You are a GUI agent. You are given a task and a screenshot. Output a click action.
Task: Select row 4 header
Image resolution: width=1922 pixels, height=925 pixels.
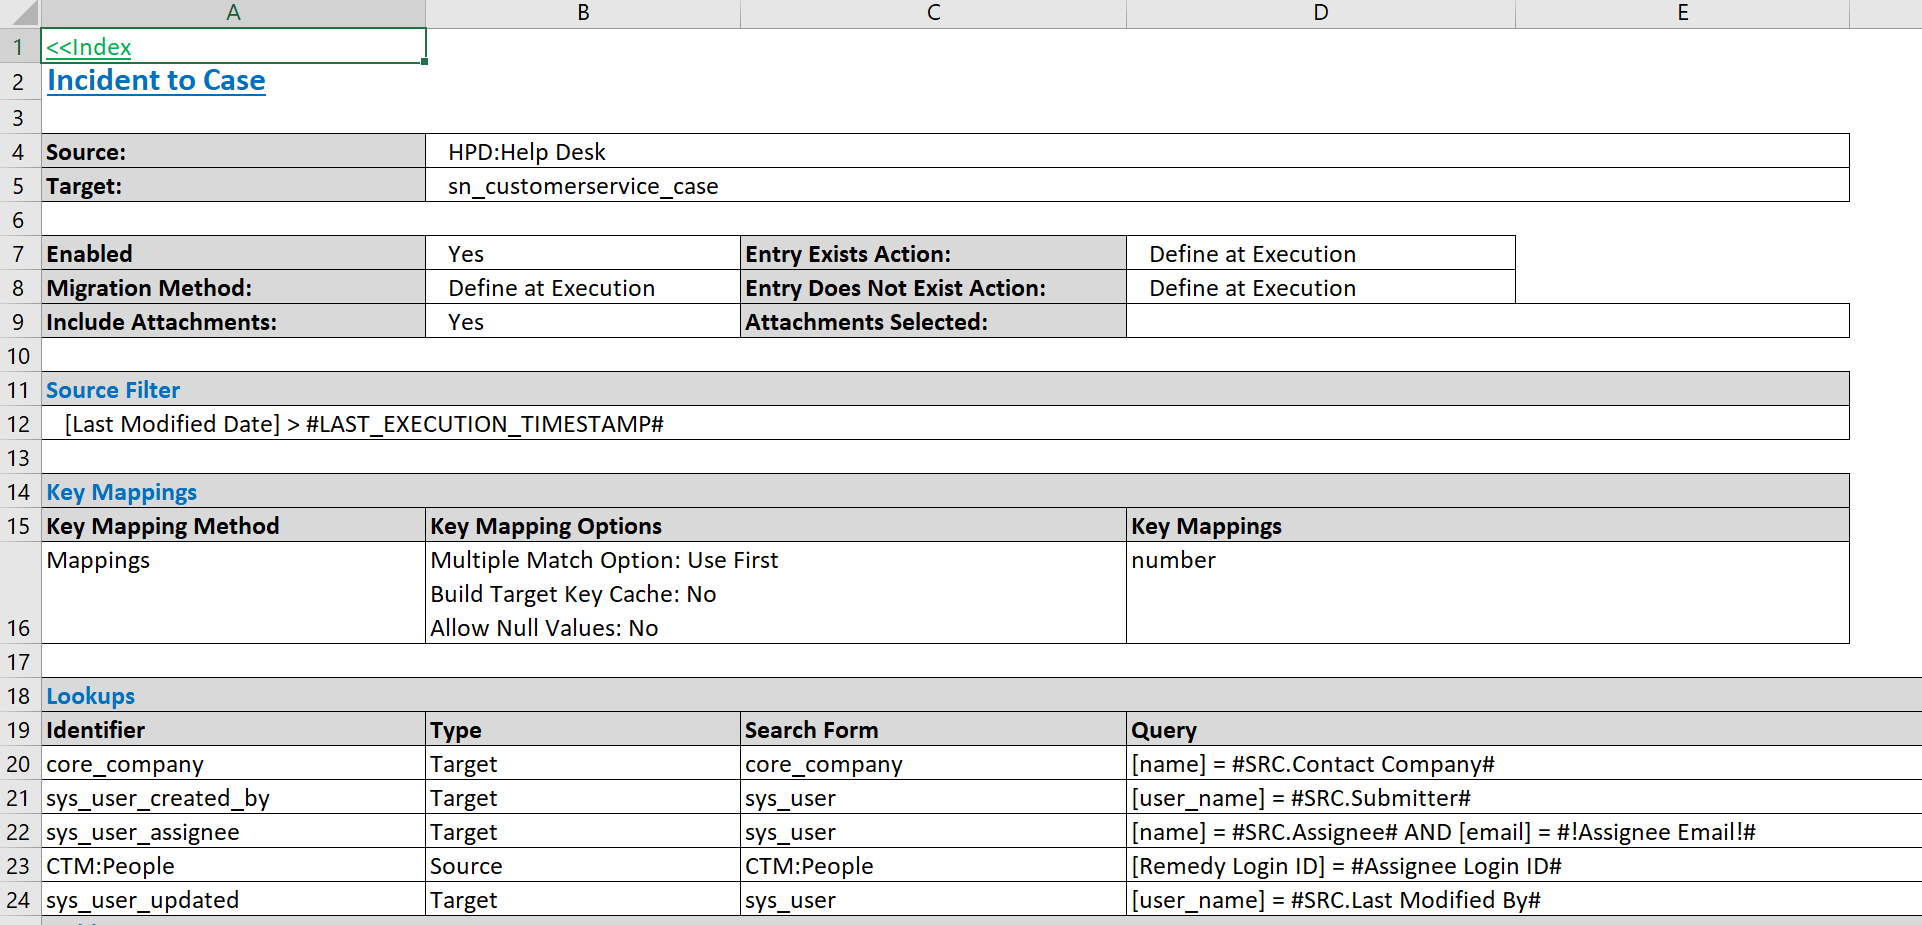point(19,152)
